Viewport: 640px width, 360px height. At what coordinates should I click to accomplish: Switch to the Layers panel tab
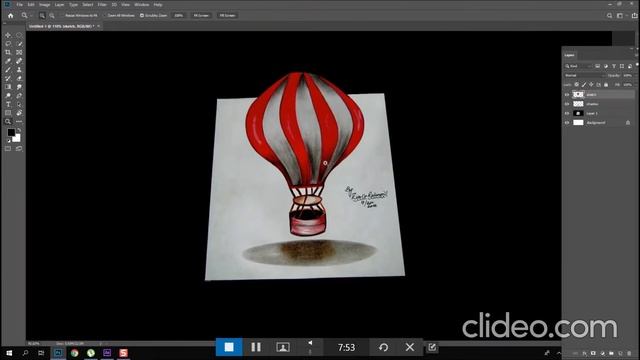[x=569, y=55]
